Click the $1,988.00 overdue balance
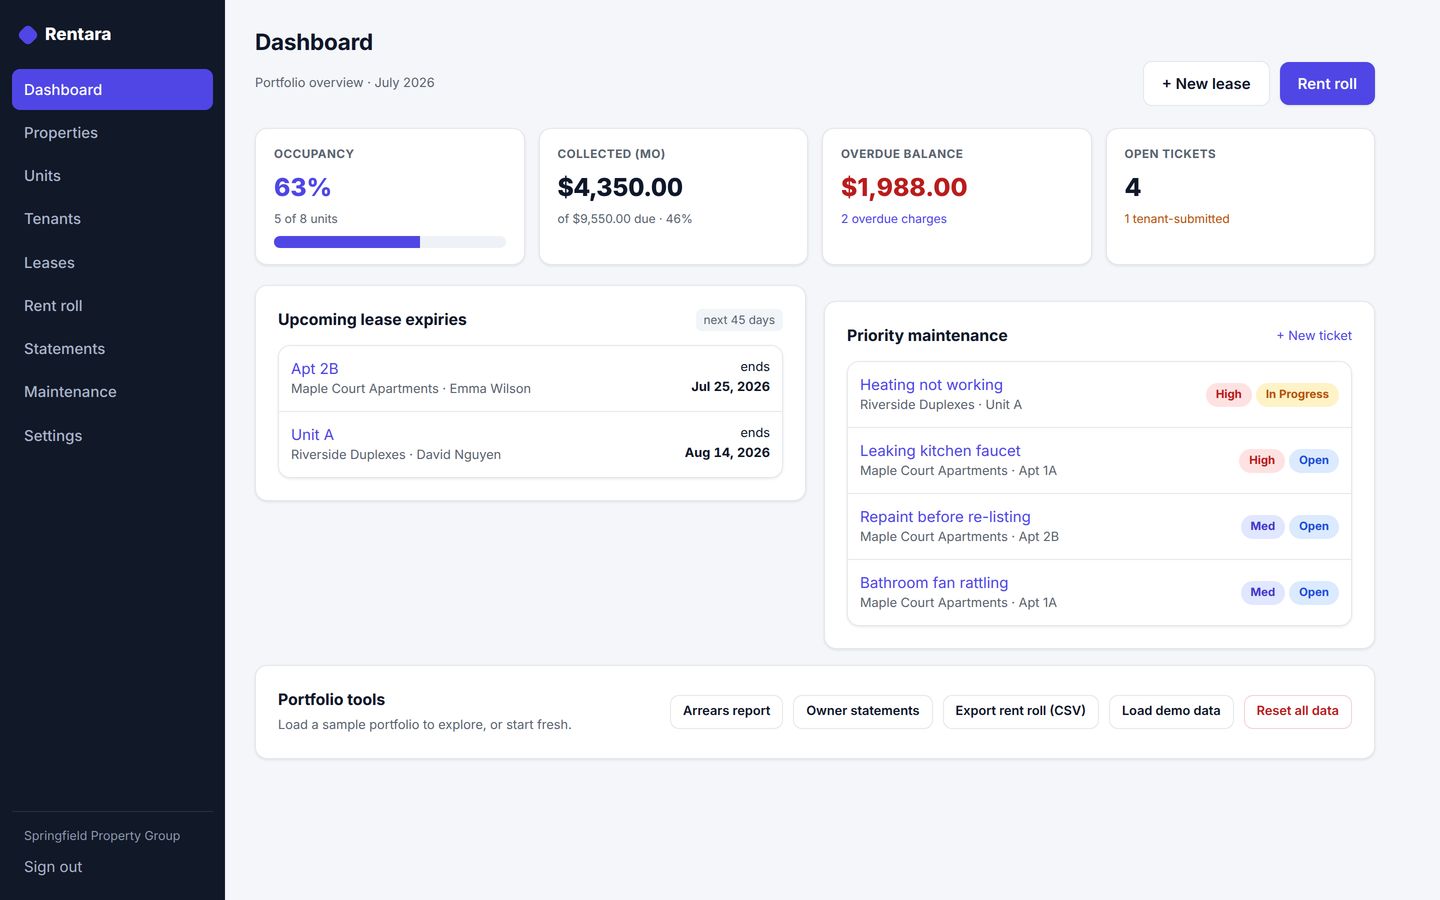1440x900 pixels. coord(904,187)
